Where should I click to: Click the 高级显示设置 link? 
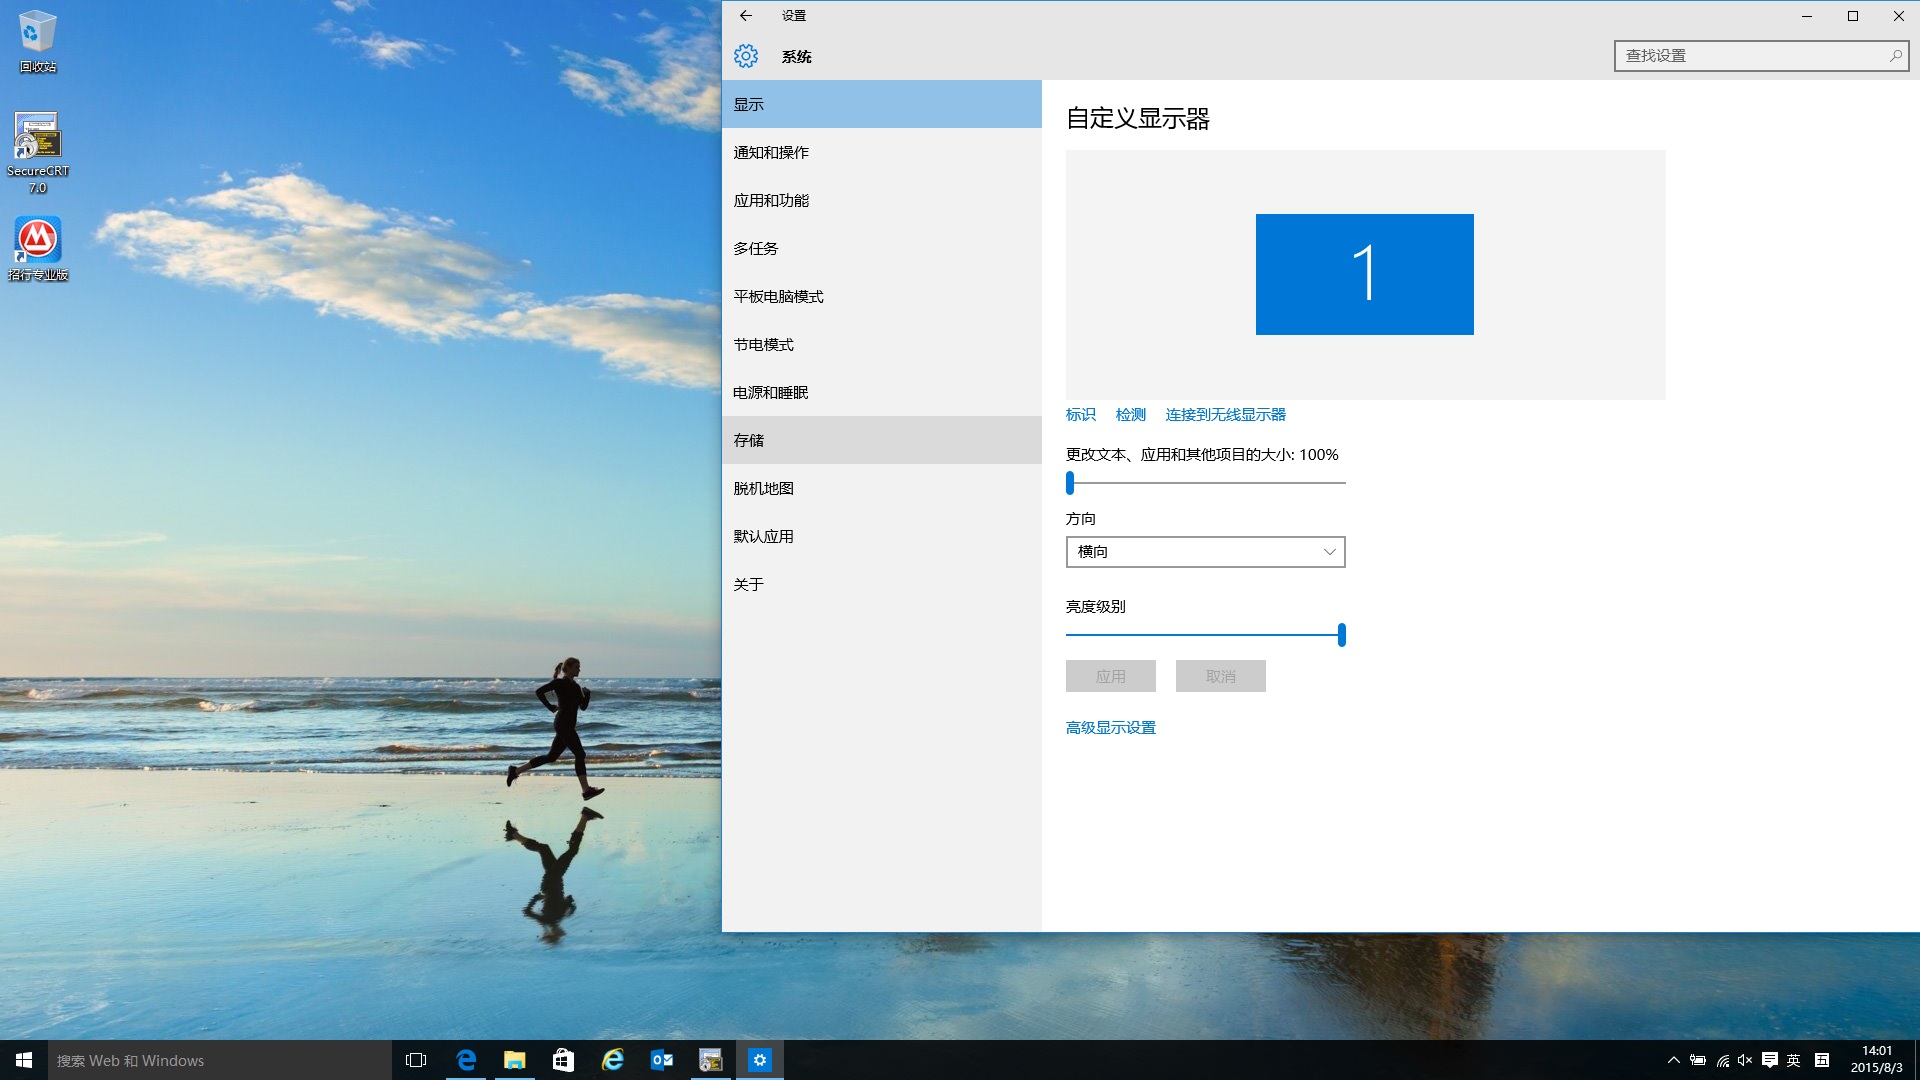pos(1110,728)
